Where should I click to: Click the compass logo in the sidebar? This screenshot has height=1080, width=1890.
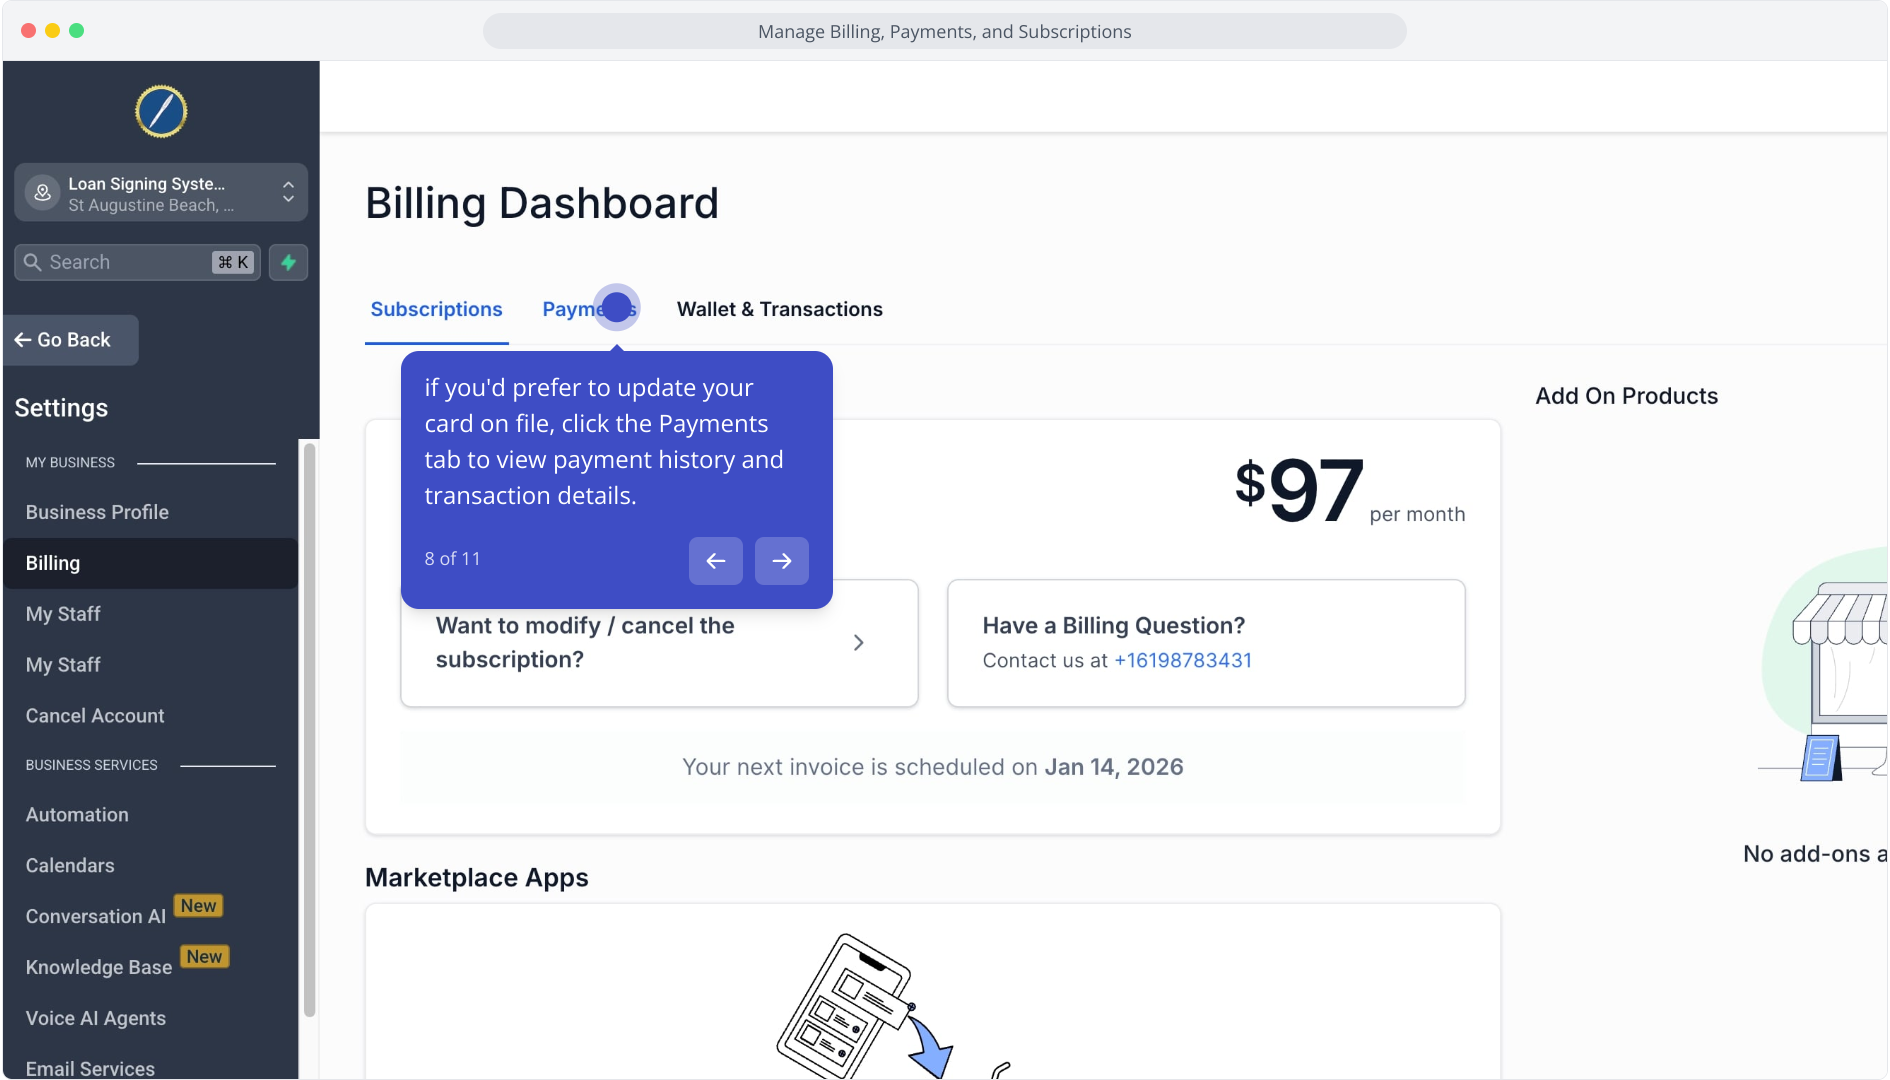[161, 111]
